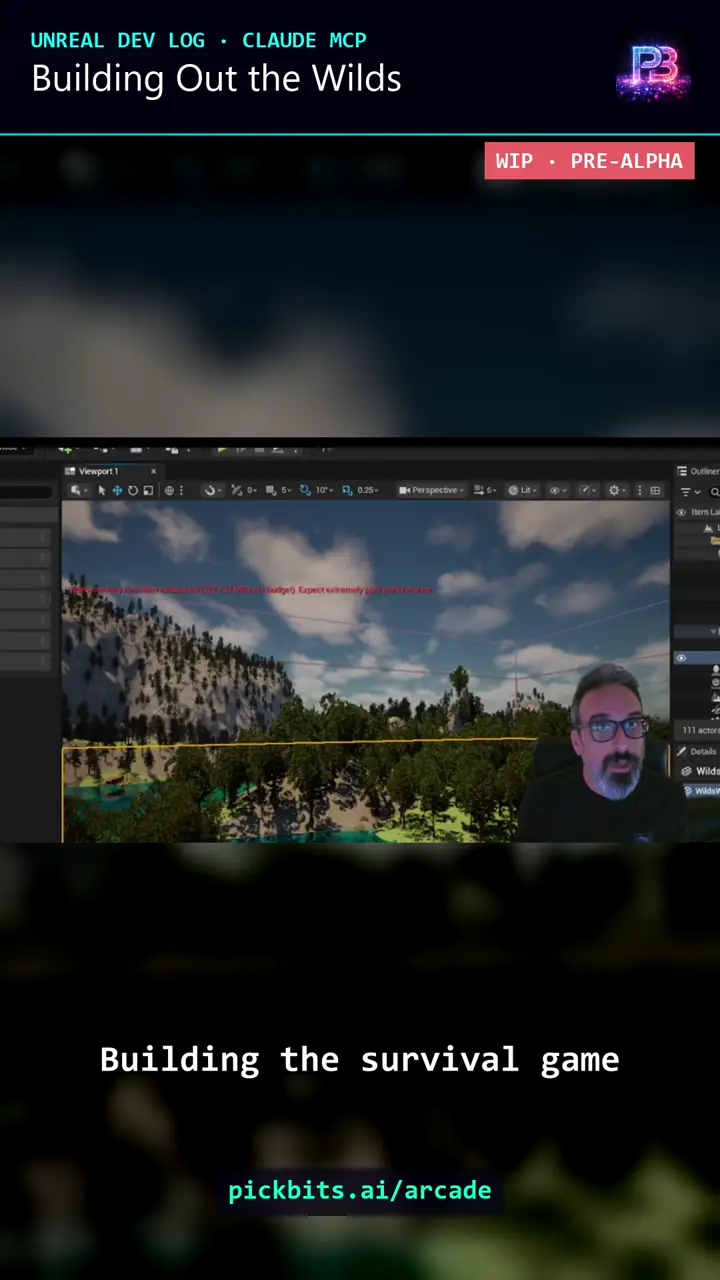Open viewport overflow three-dot menu near layout icon
The height and width of the screenshot is (1280, 720).
click(x=639, y=490)
